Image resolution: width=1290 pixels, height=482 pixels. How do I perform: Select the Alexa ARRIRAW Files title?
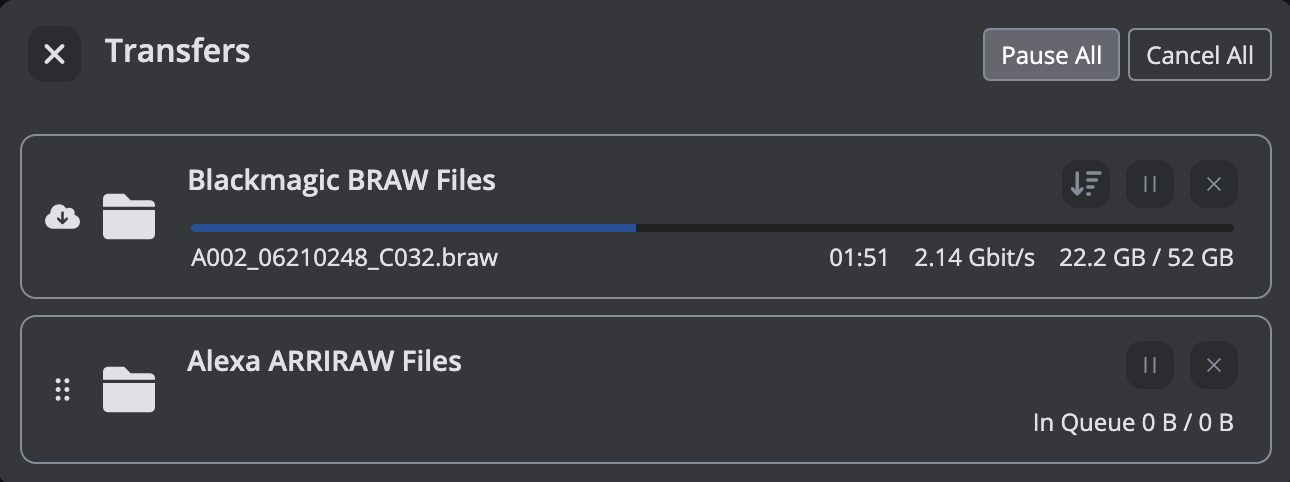click(x=324, y=360)
